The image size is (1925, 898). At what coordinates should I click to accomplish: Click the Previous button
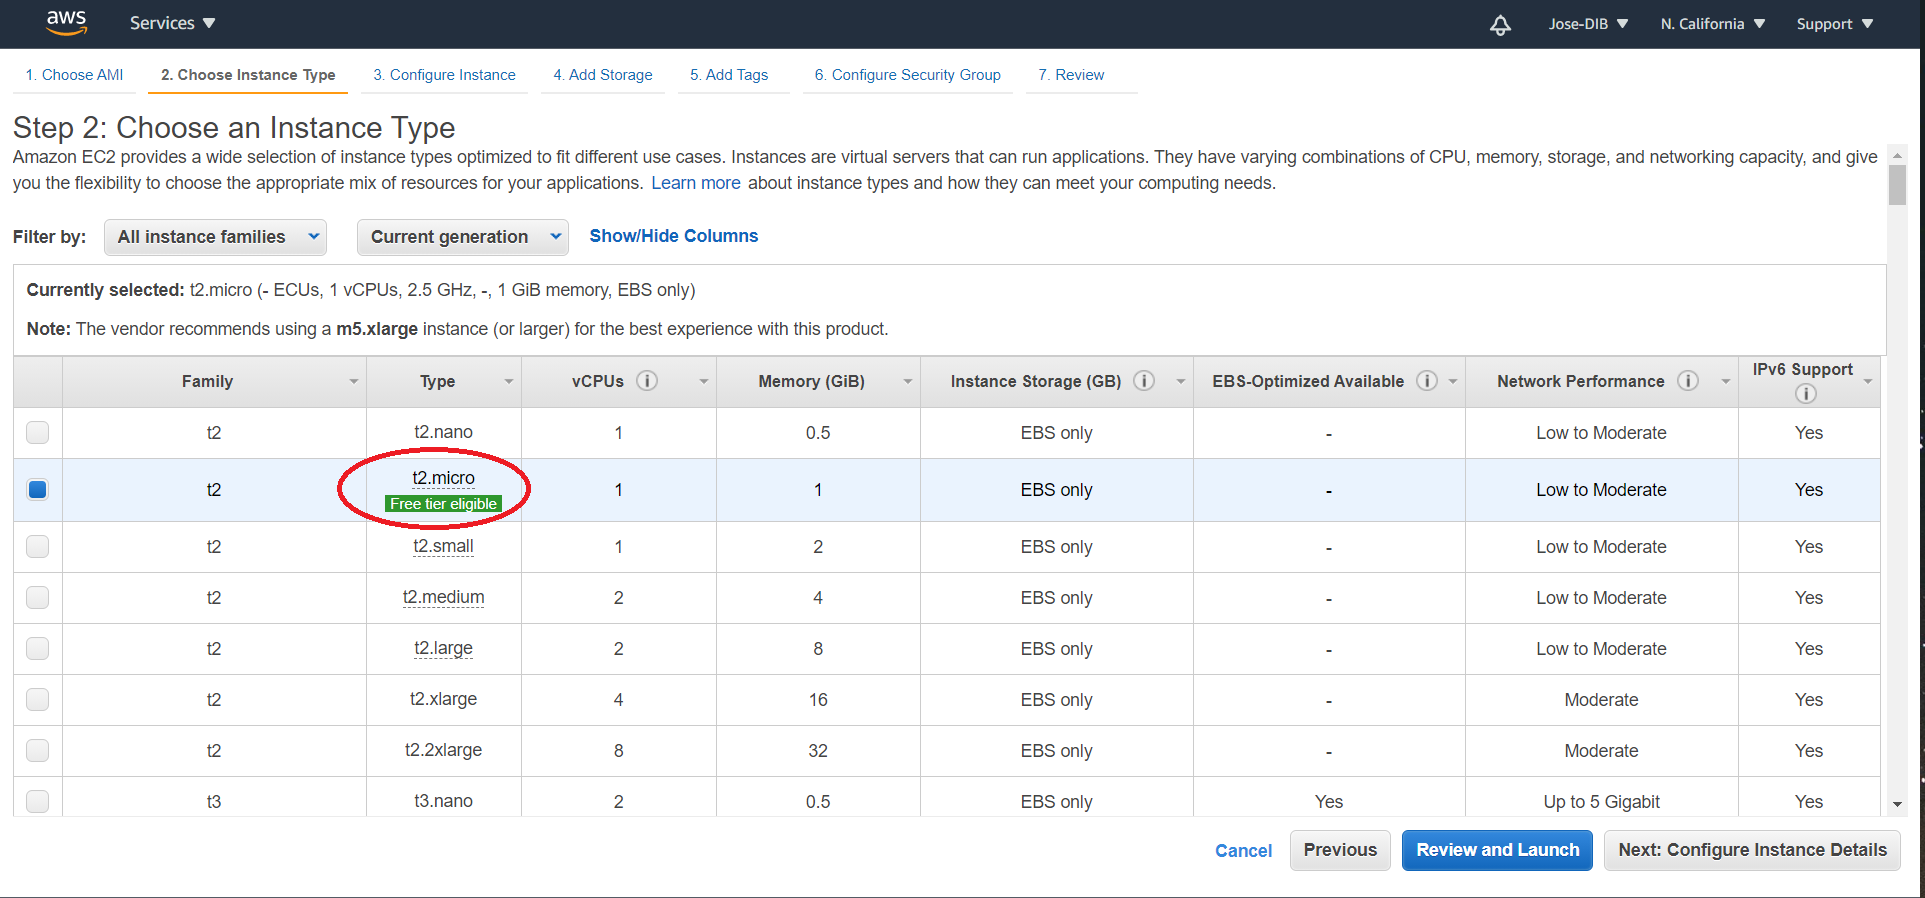click(1340, 850)
